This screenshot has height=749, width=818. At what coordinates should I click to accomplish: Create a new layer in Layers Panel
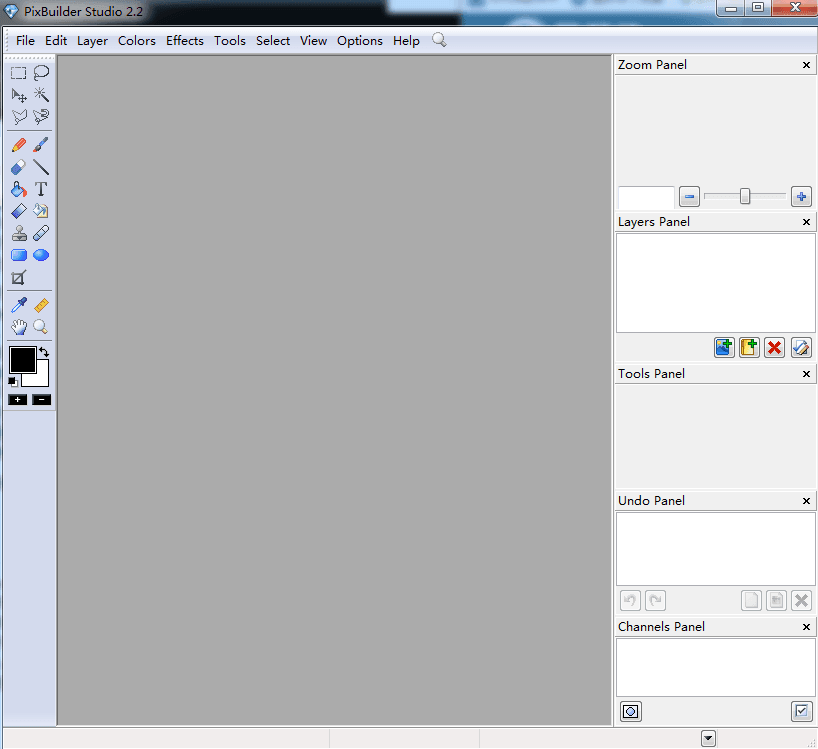coord(749,347)
